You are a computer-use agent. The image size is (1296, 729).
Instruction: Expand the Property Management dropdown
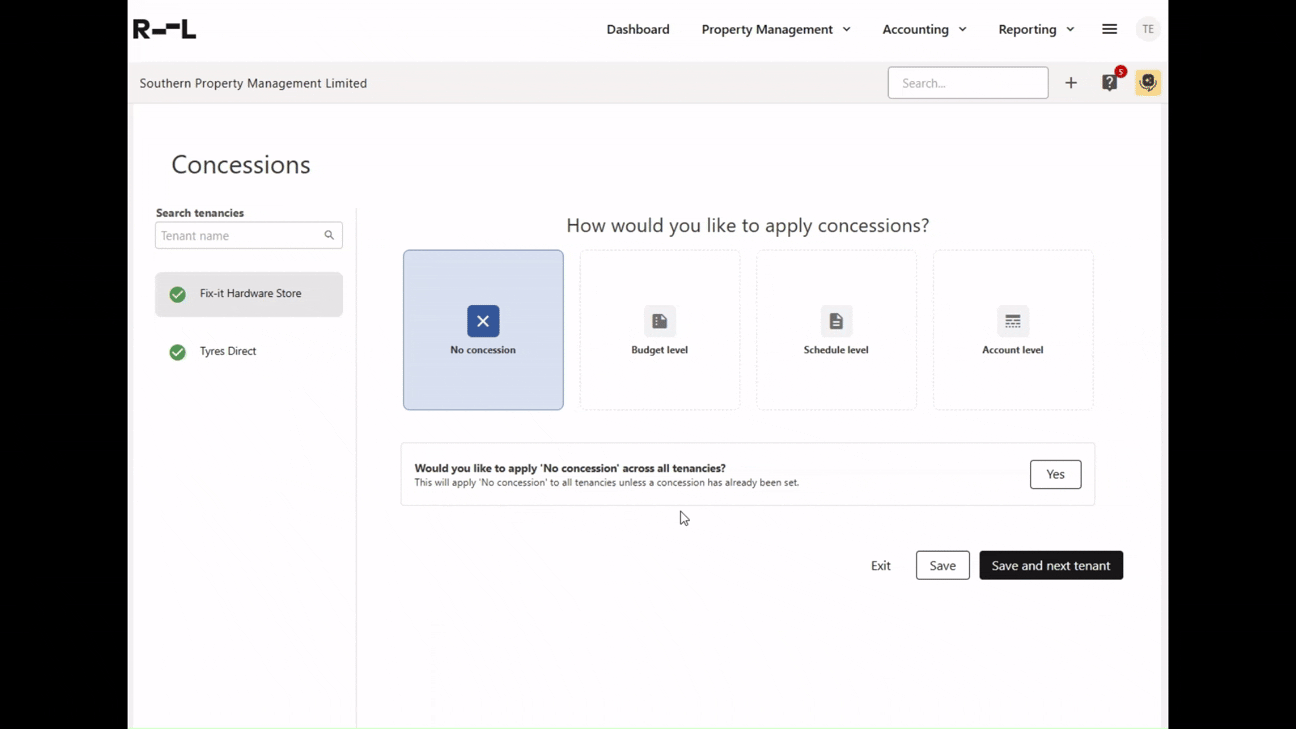[x=776, y=29]
